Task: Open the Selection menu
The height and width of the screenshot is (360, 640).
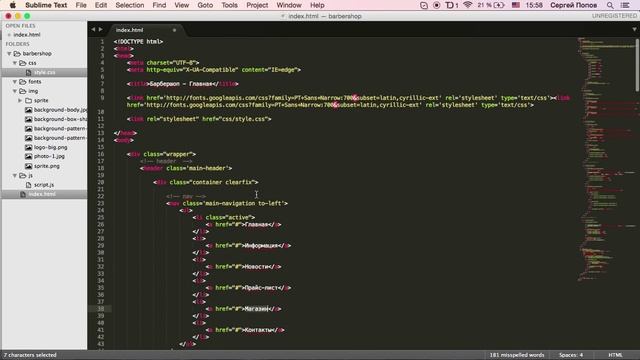Action: click(x=129, y=5)
